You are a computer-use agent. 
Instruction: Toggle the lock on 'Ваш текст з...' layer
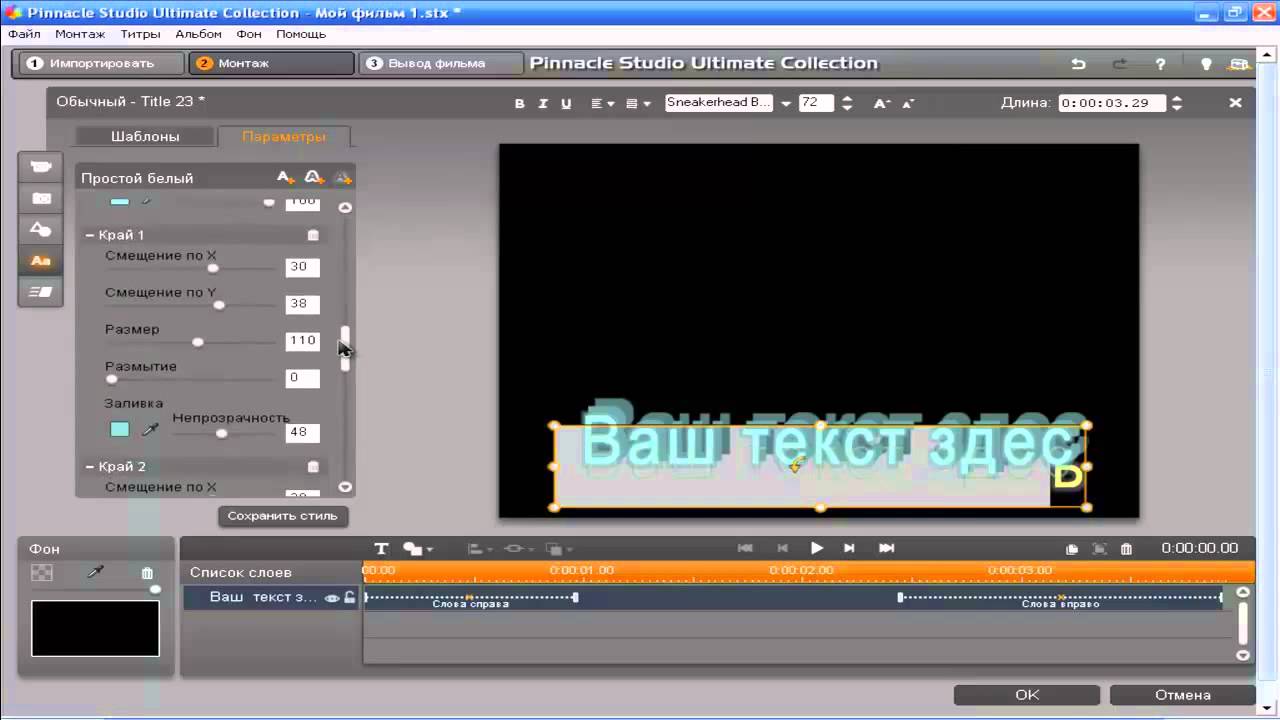click(x=349, y=597)
